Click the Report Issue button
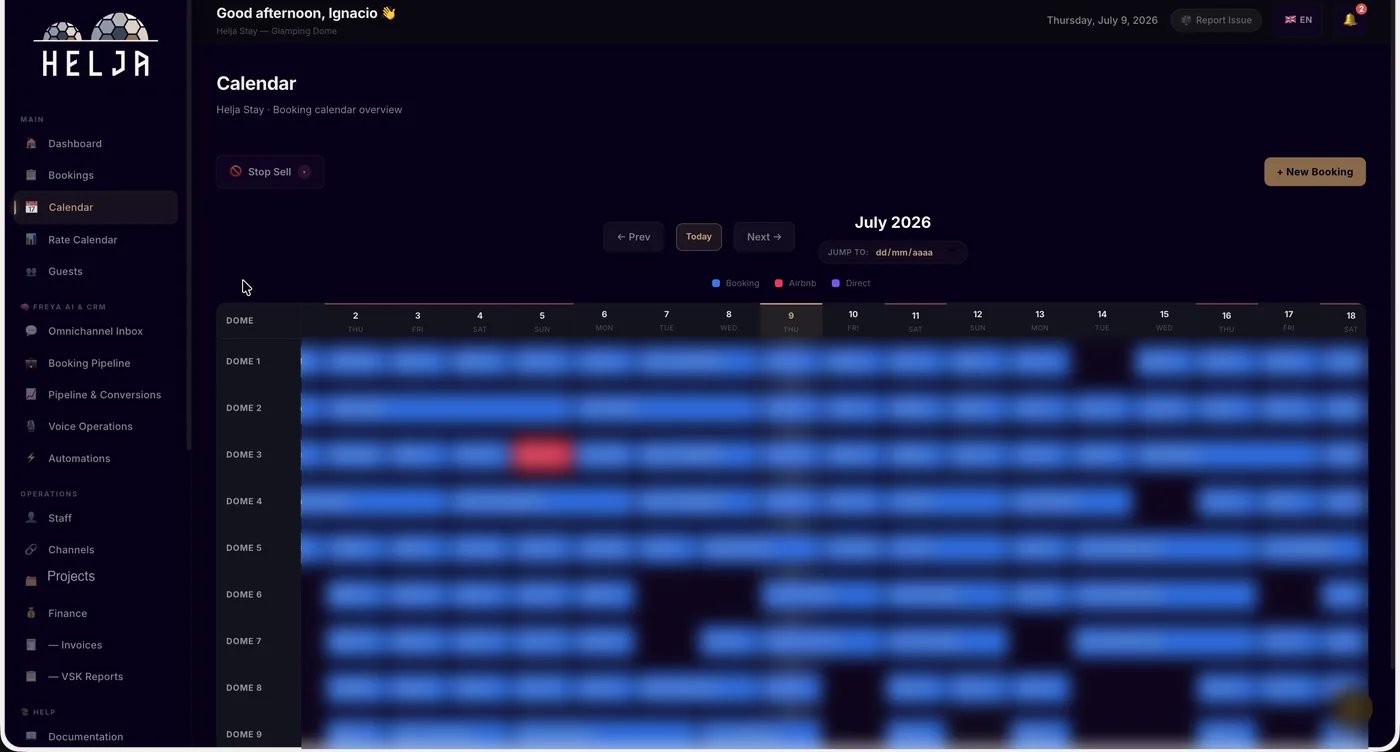Image resolution: width=1400 pixels, height=752 pixels. click(1216, 20)
